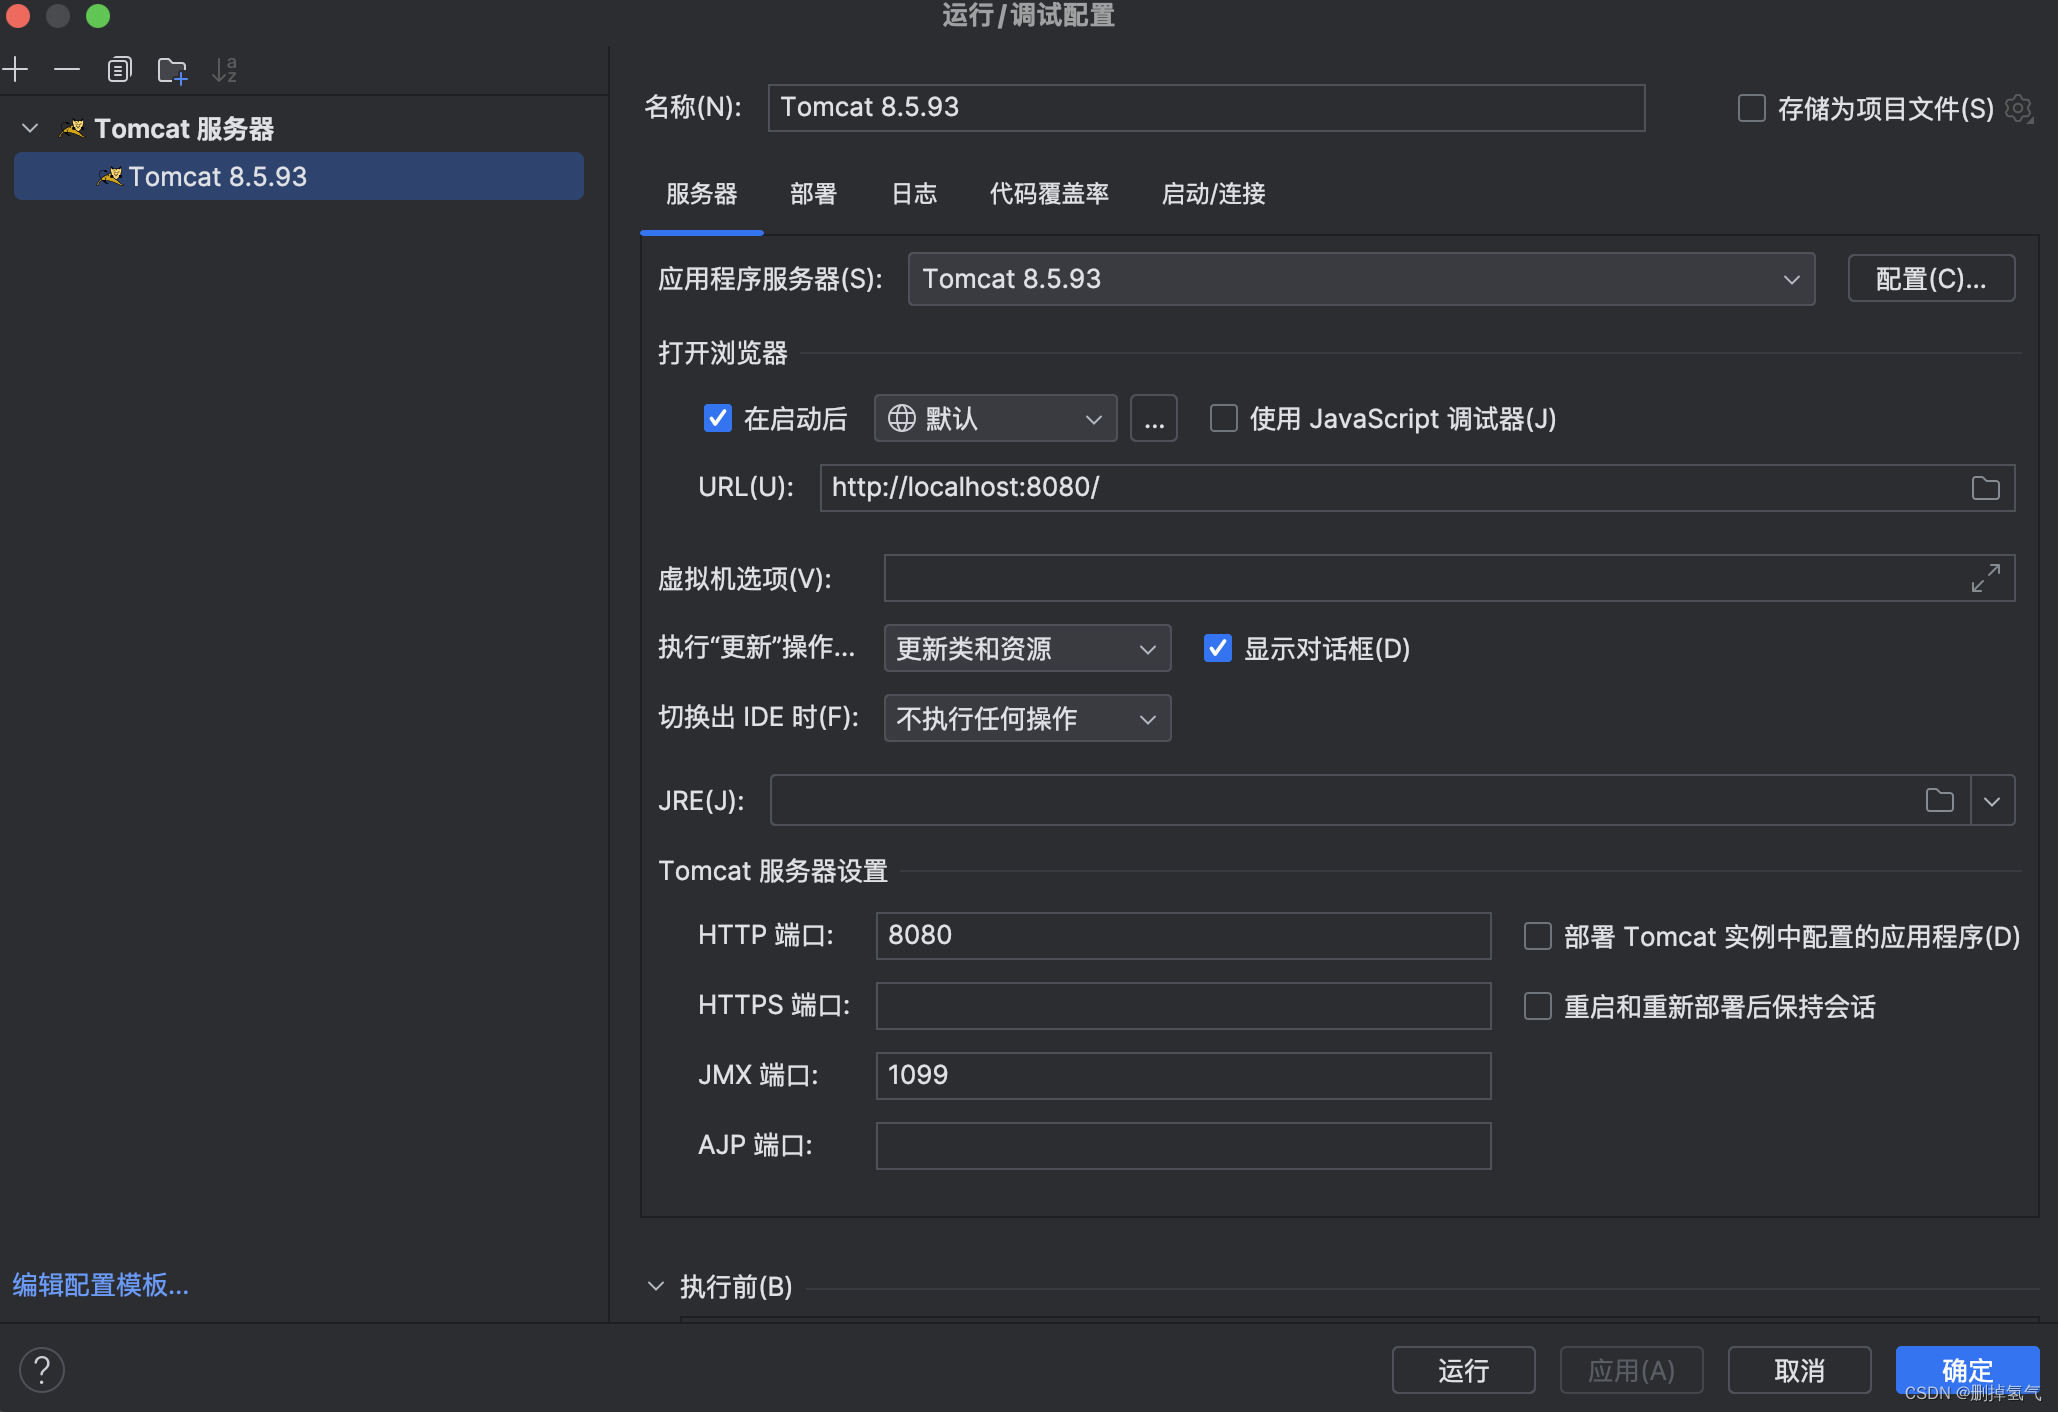Sort configurations alphabetically
The width and height of the screenshot is (2058, 1412).
tap(225, 70)
